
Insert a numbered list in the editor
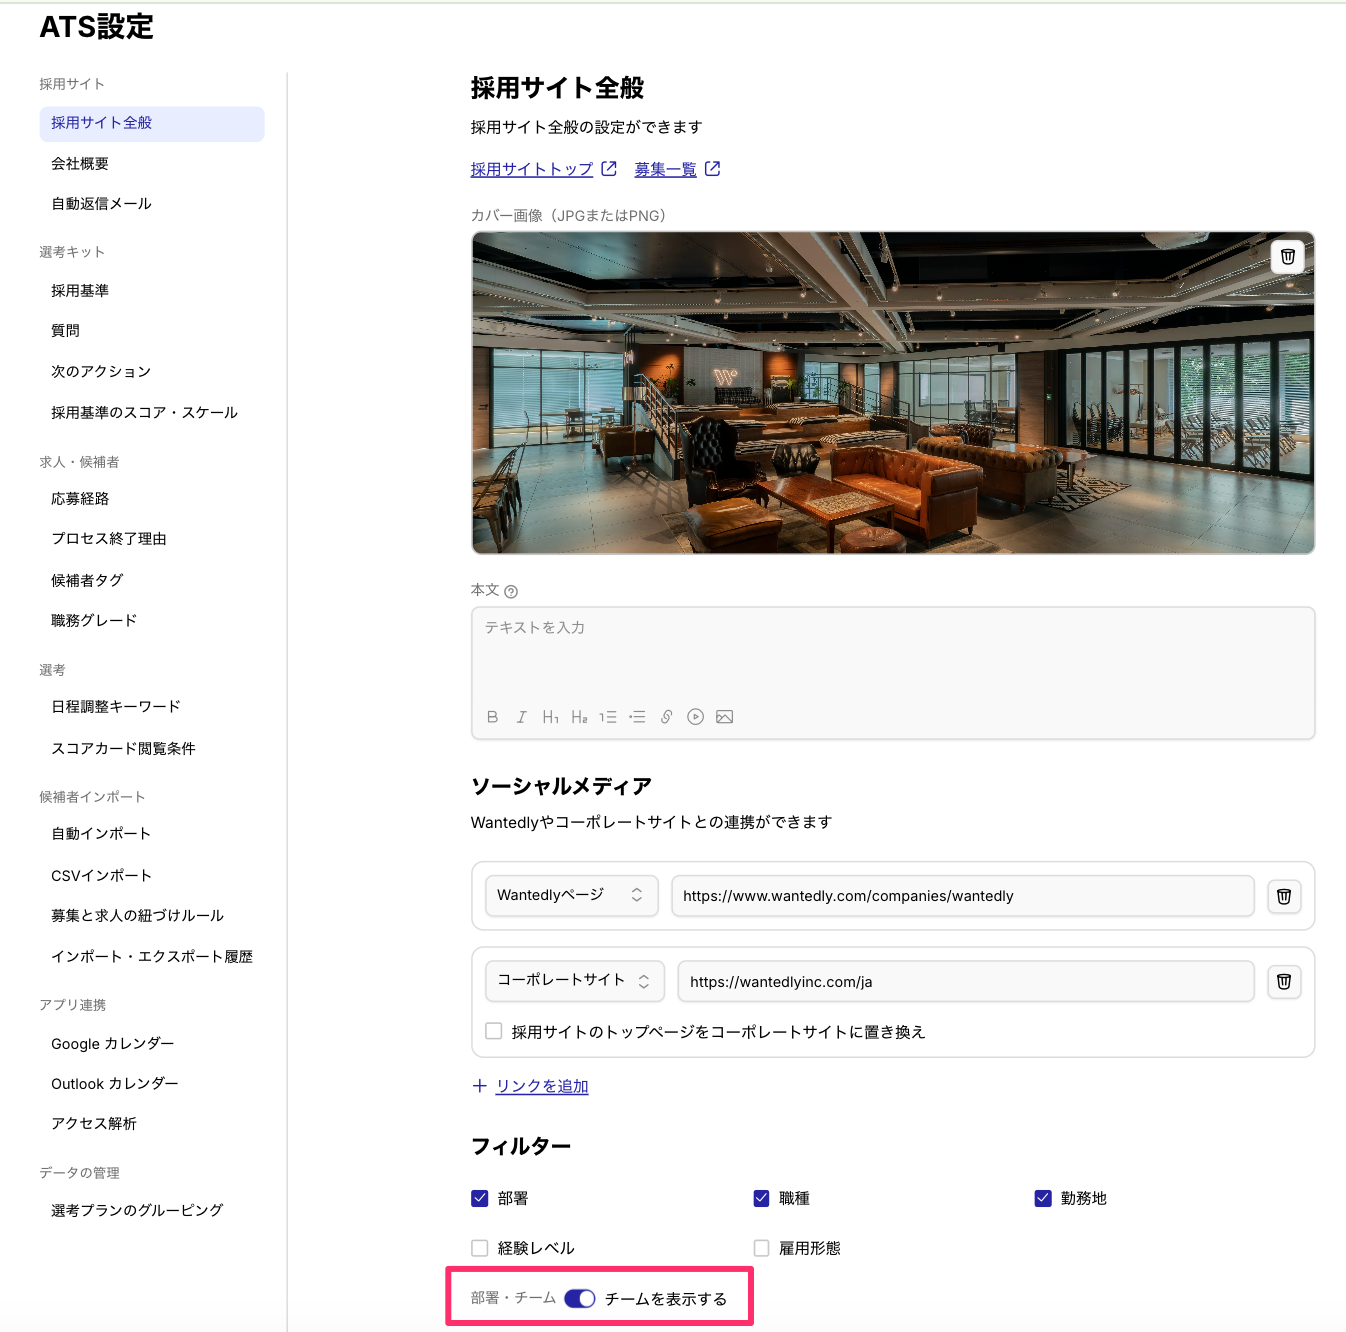pyautogui.click(x=608, y=717)
